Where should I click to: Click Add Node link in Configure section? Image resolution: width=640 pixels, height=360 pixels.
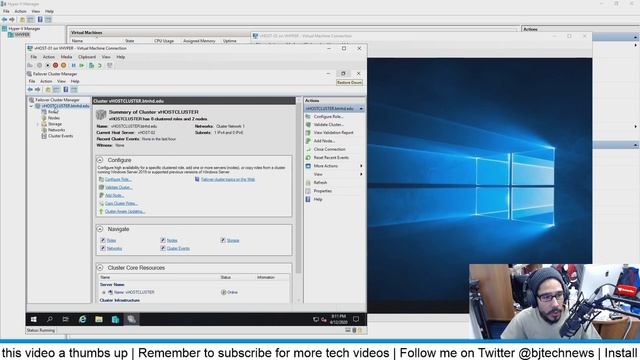(115, 196)
